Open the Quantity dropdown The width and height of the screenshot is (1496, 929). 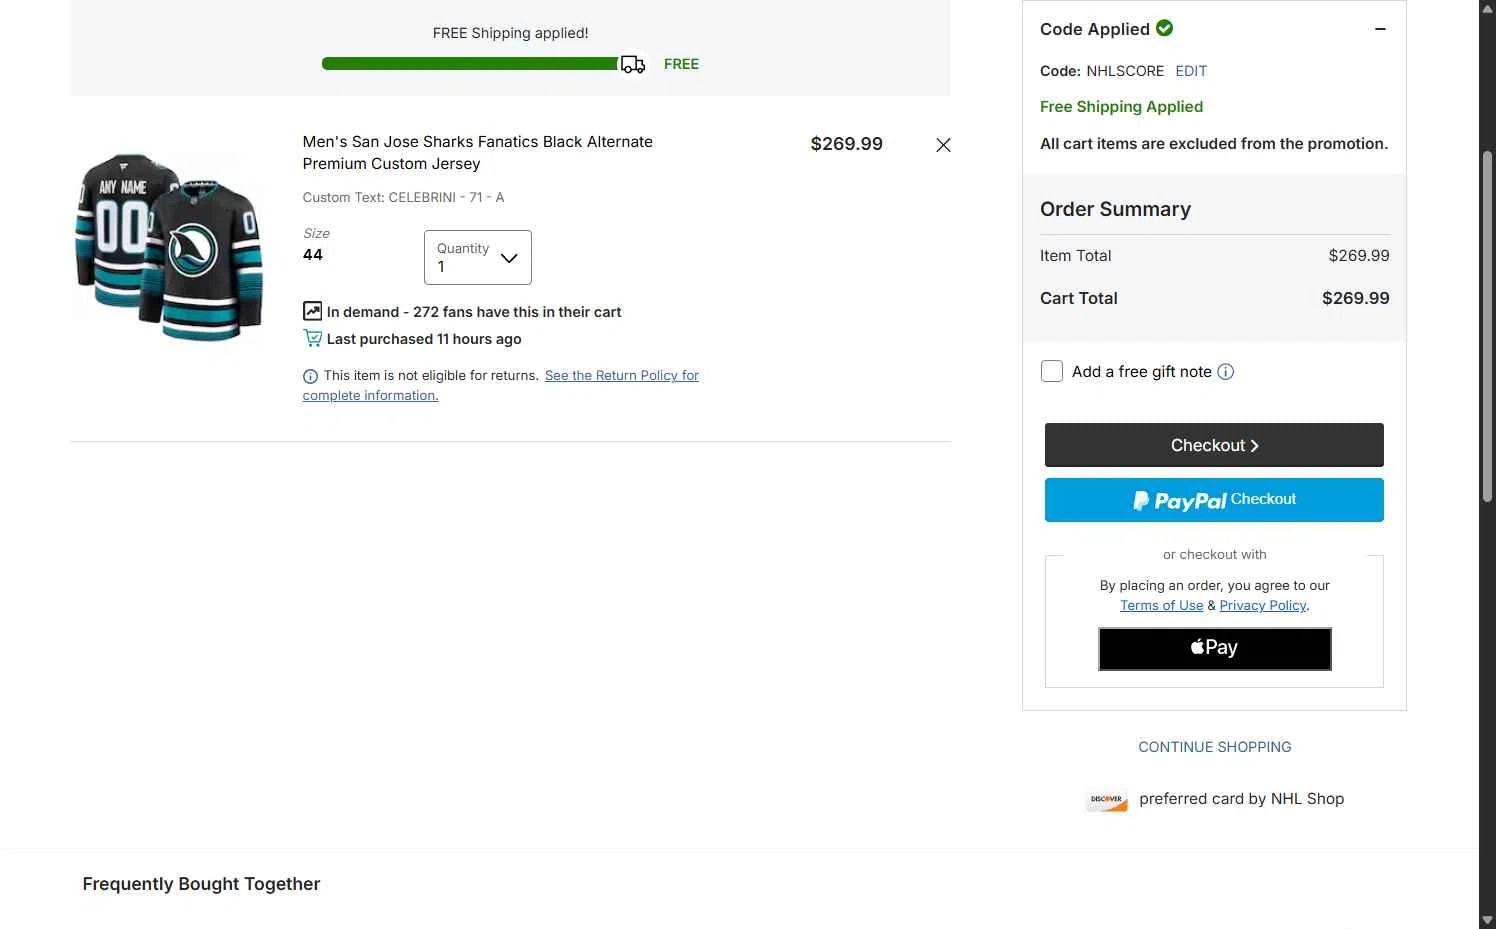478,257
